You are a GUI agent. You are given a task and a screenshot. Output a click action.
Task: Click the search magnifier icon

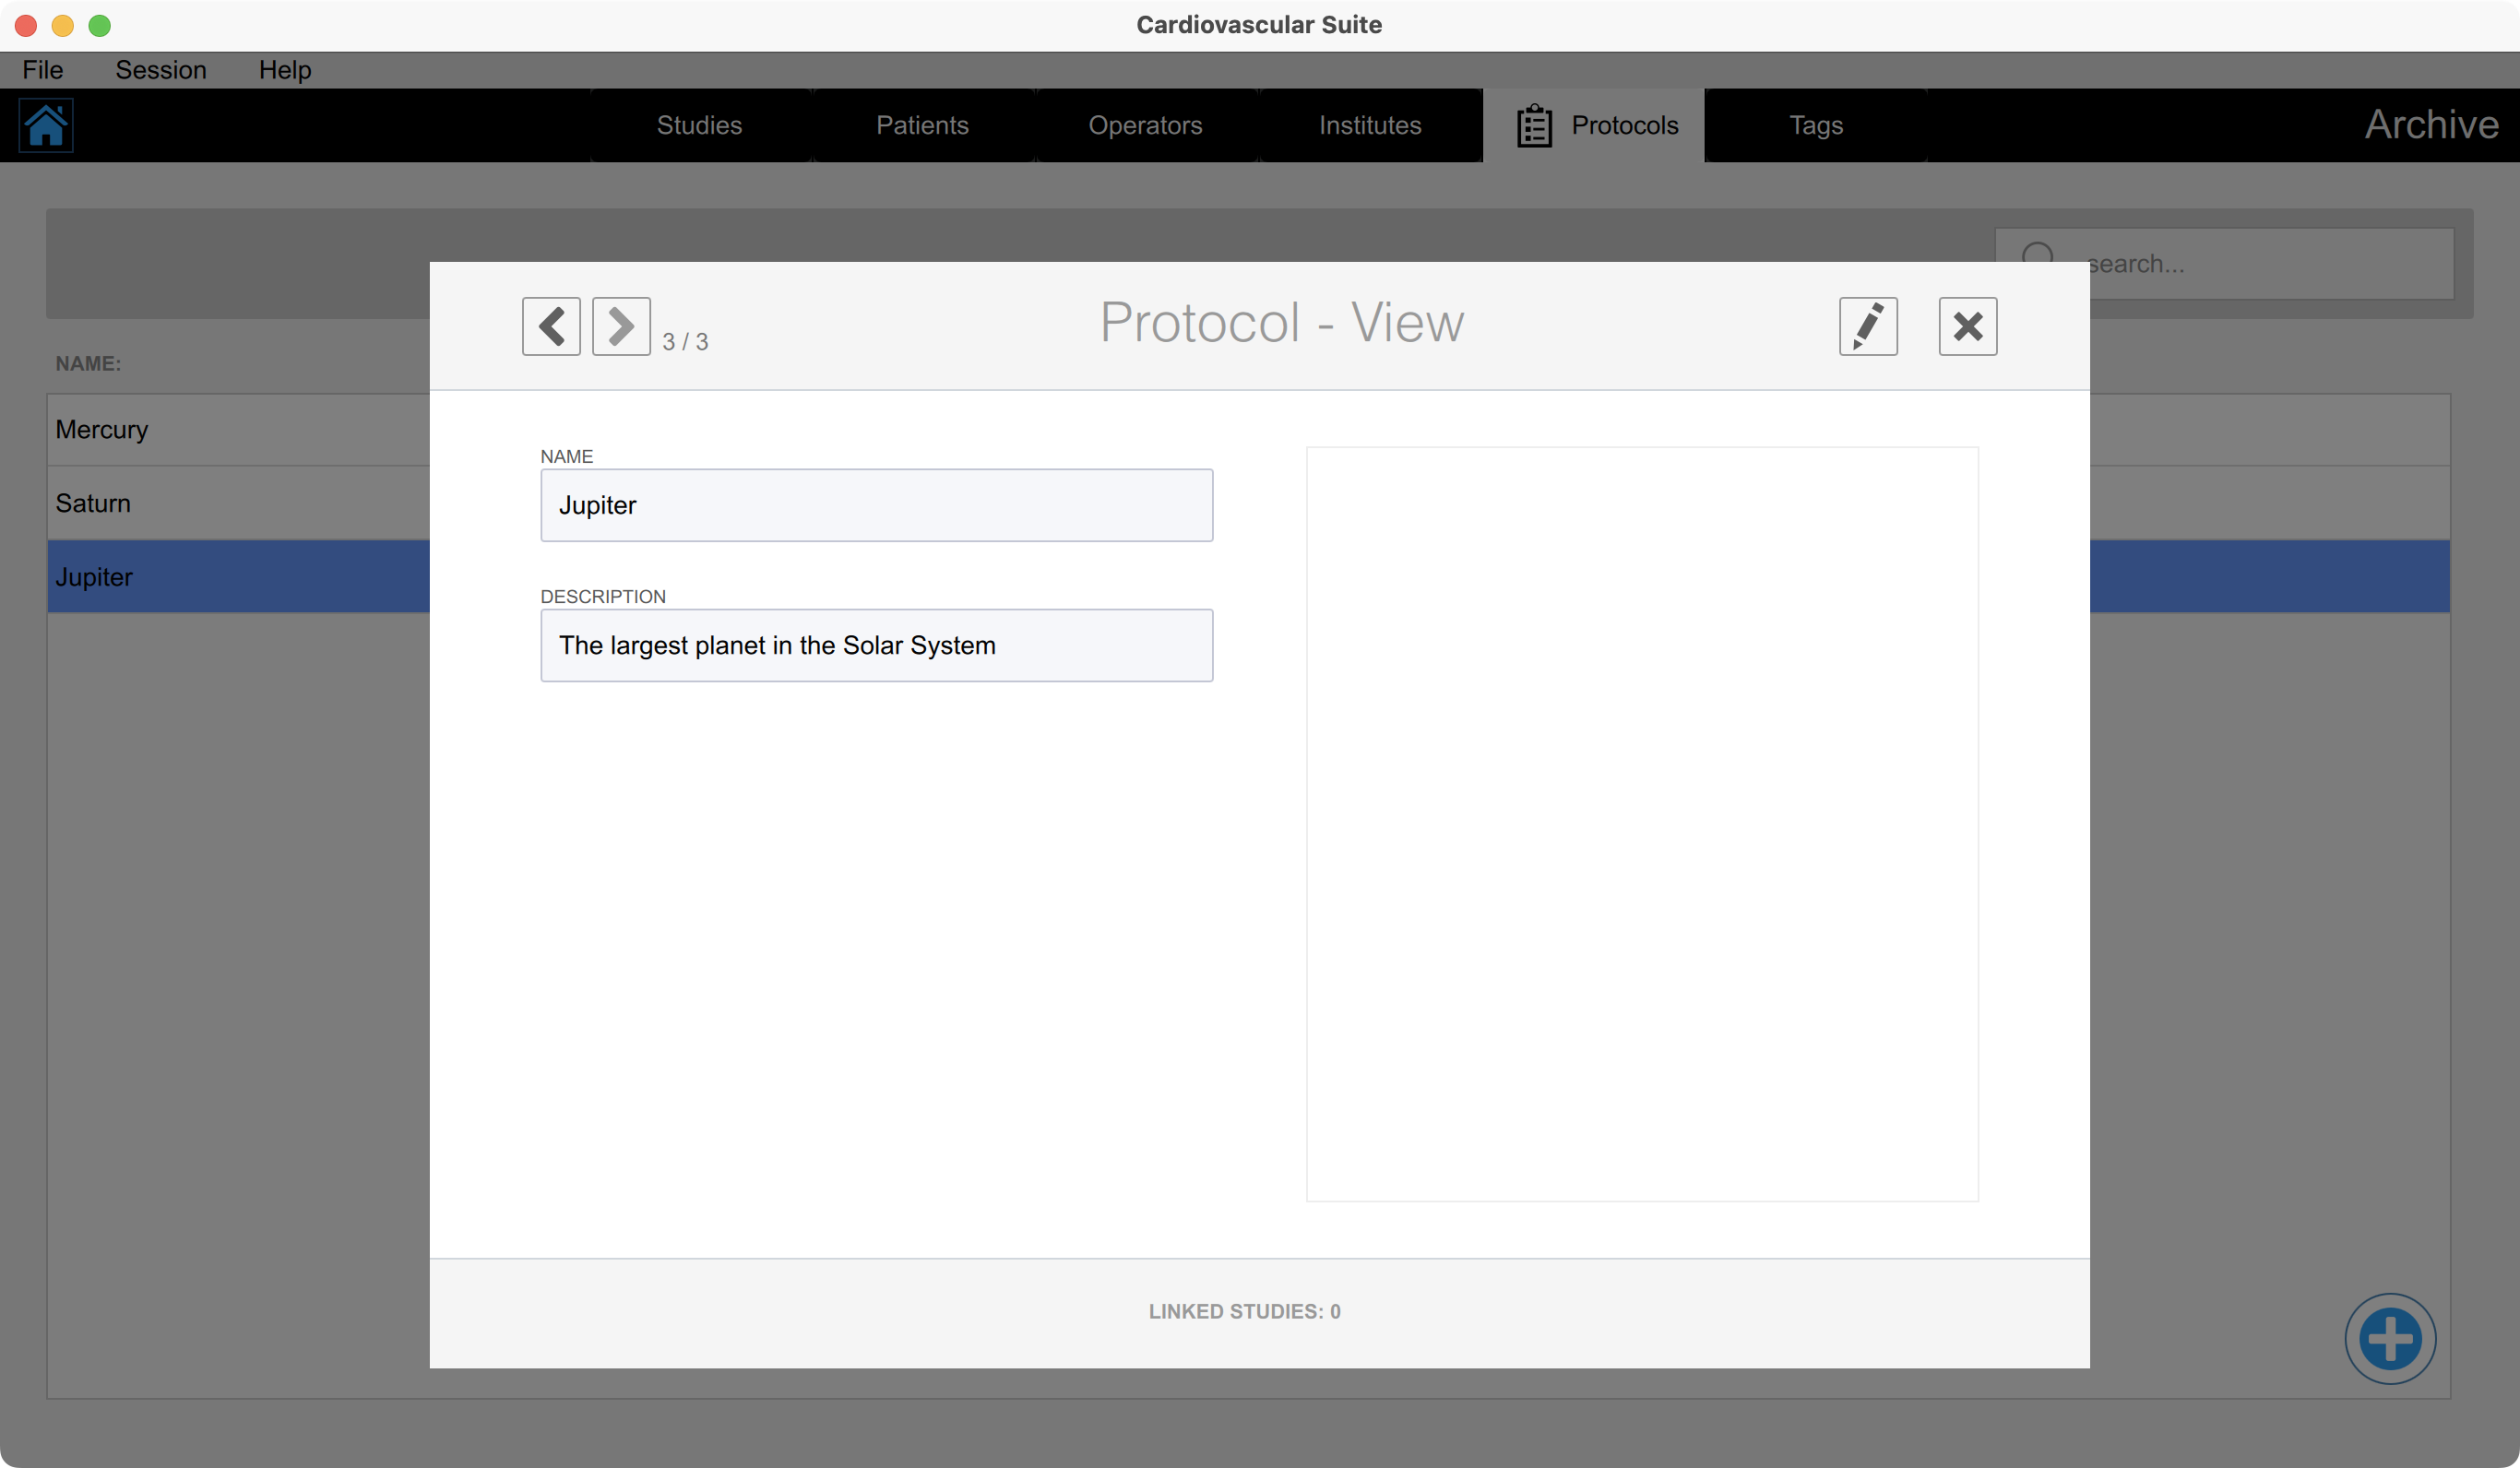(2039, 258)
